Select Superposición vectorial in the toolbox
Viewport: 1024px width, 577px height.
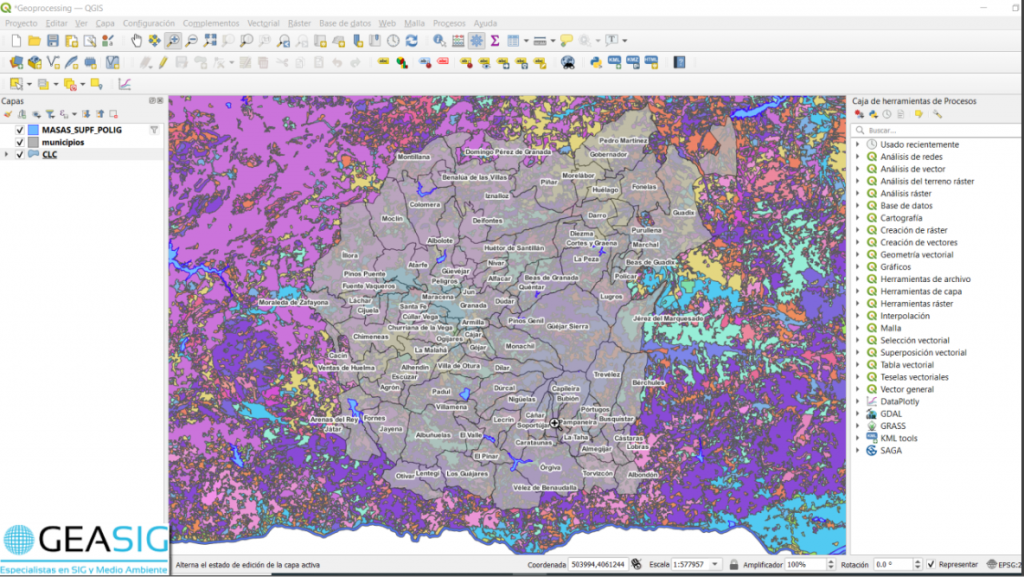tap(922, 353)
